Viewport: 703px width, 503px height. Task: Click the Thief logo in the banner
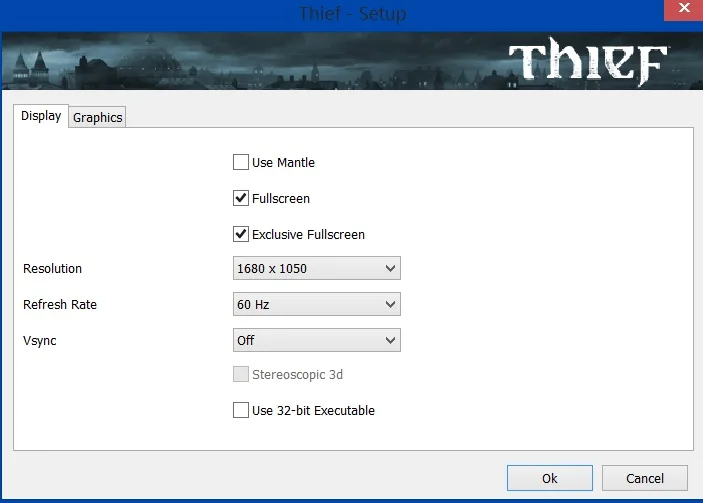tap(587, 61)
